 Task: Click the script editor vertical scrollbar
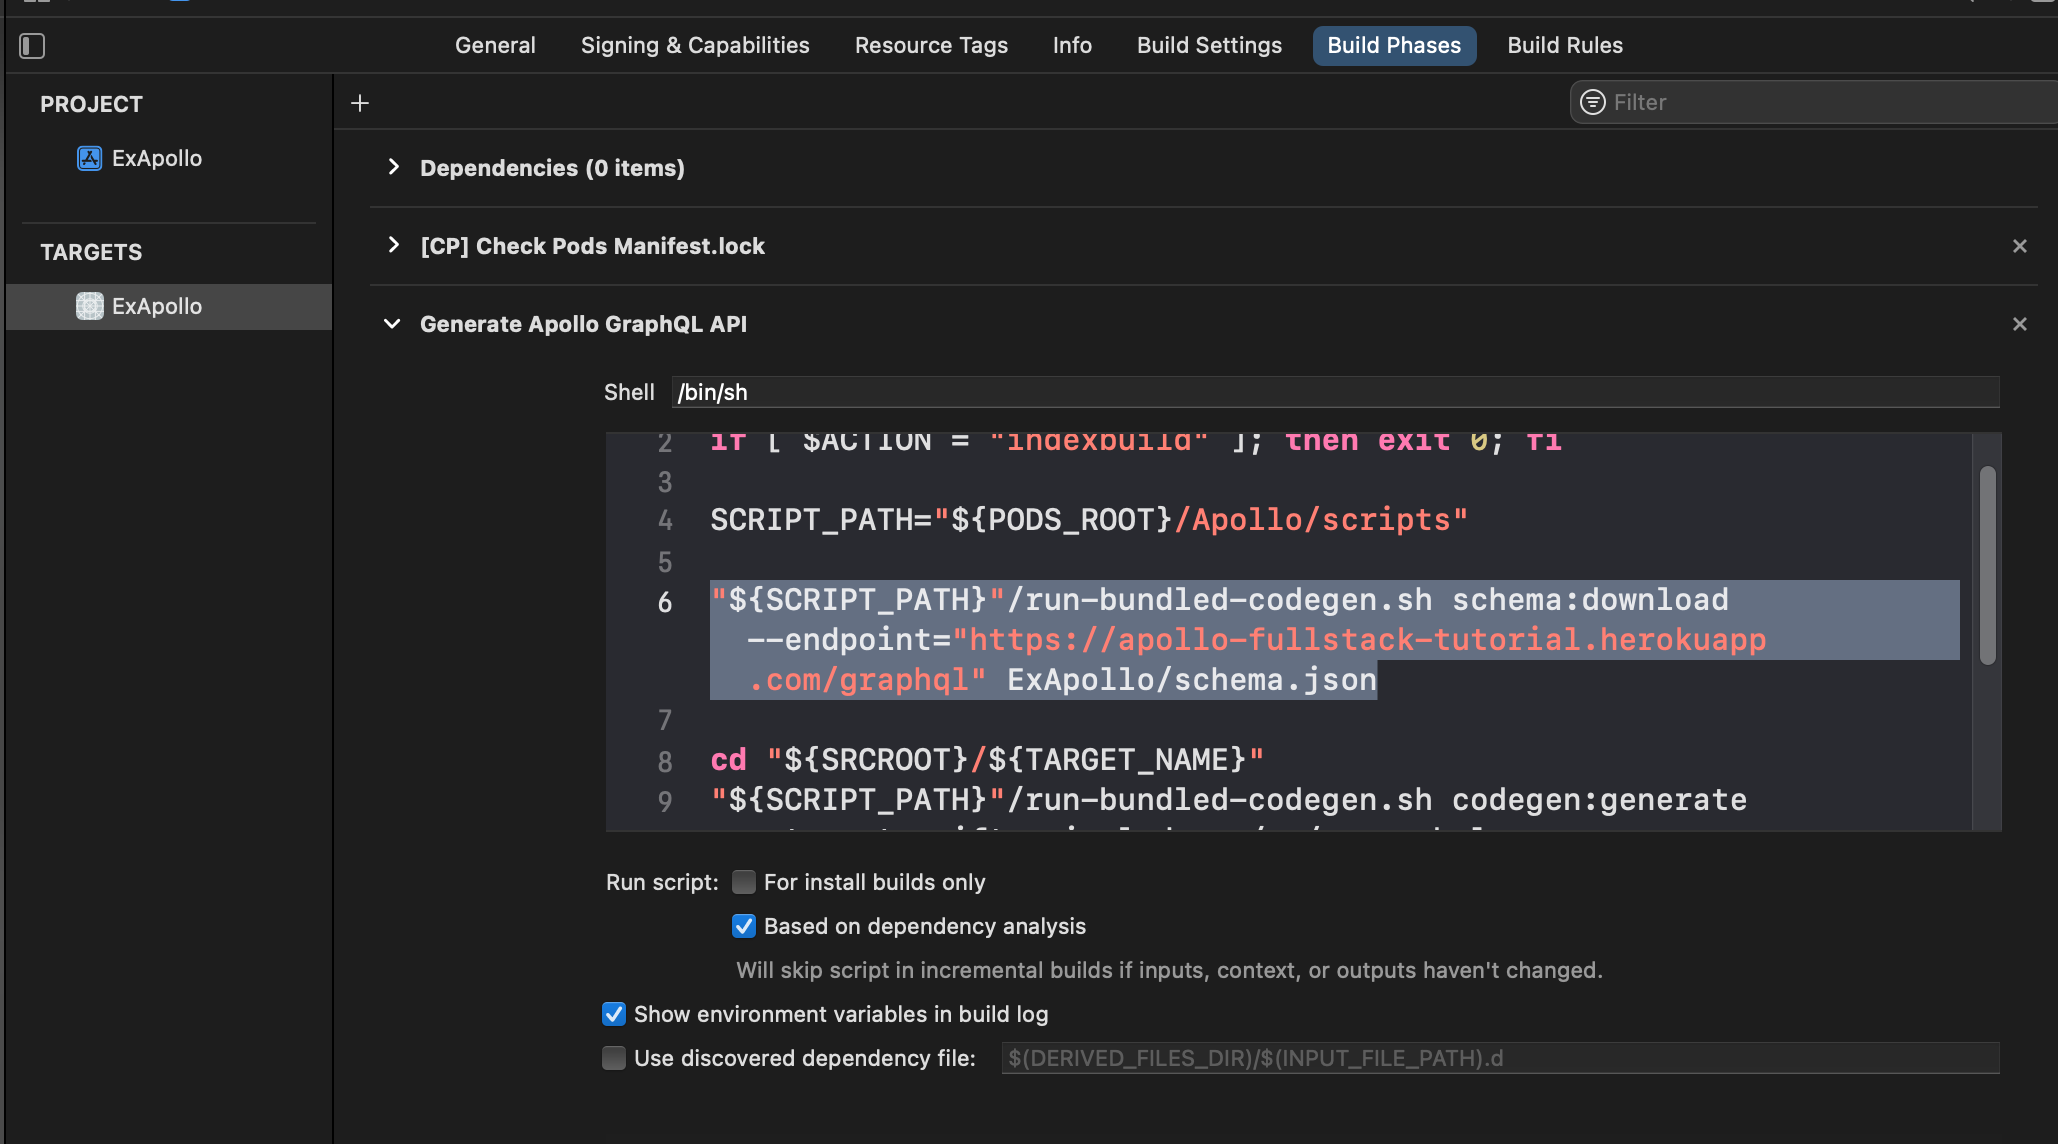point(1987,565)
